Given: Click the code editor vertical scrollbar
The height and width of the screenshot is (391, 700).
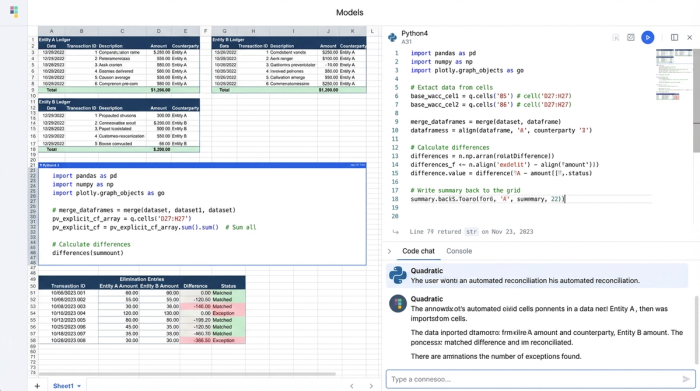Looking at the screenshot, I should [x=696, y=100].
